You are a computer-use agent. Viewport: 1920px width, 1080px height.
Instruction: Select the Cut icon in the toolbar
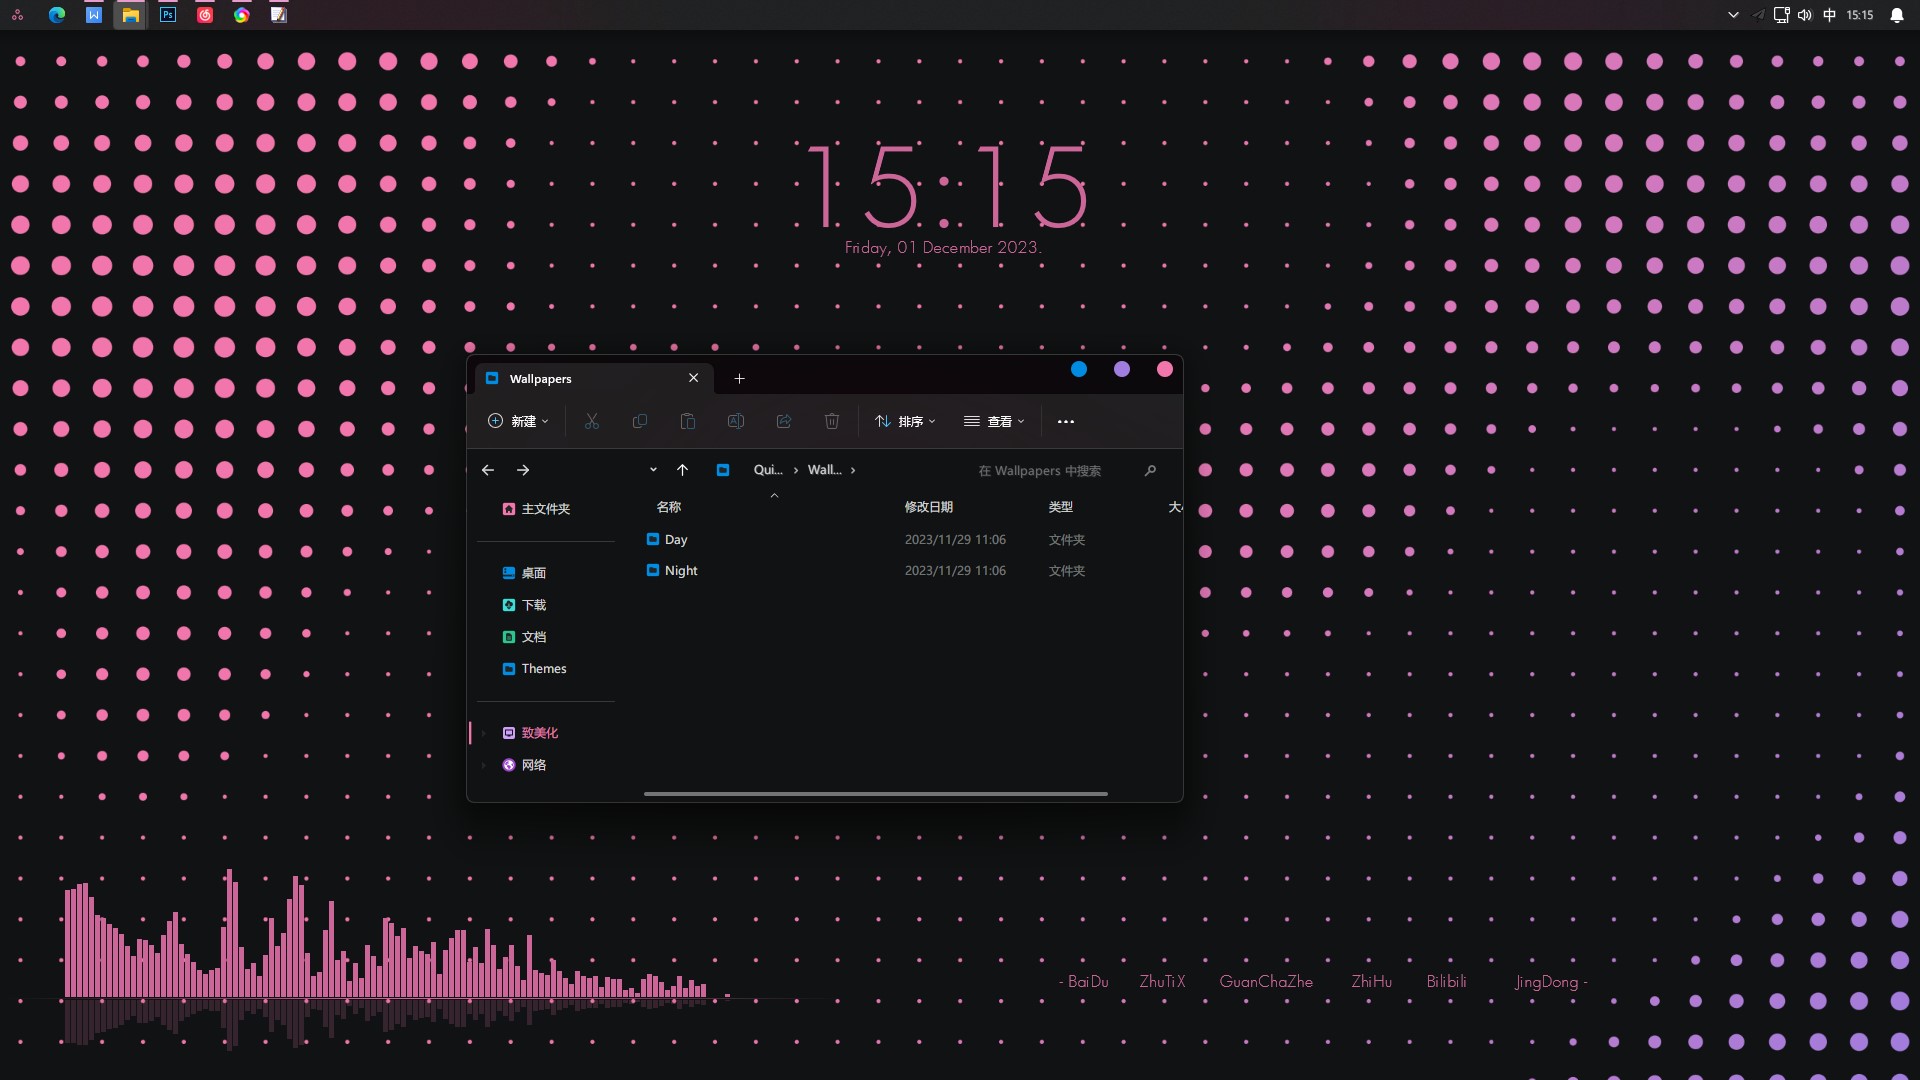(x=591, y=421)
